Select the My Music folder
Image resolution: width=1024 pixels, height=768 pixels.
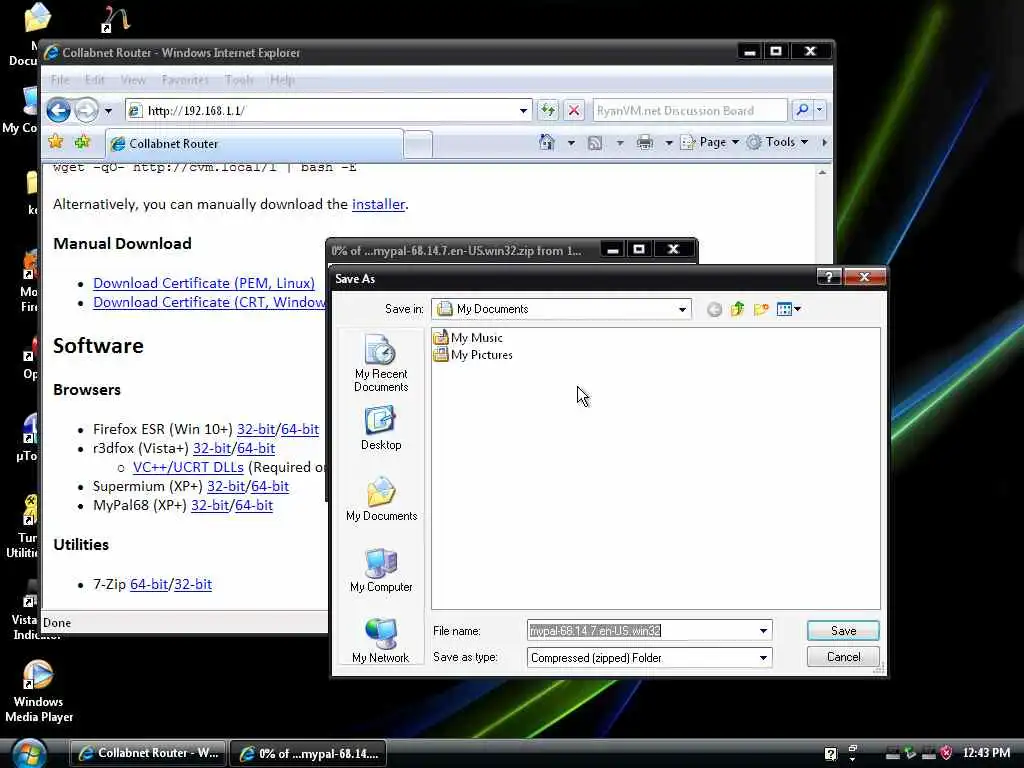[x=468, y=338]
